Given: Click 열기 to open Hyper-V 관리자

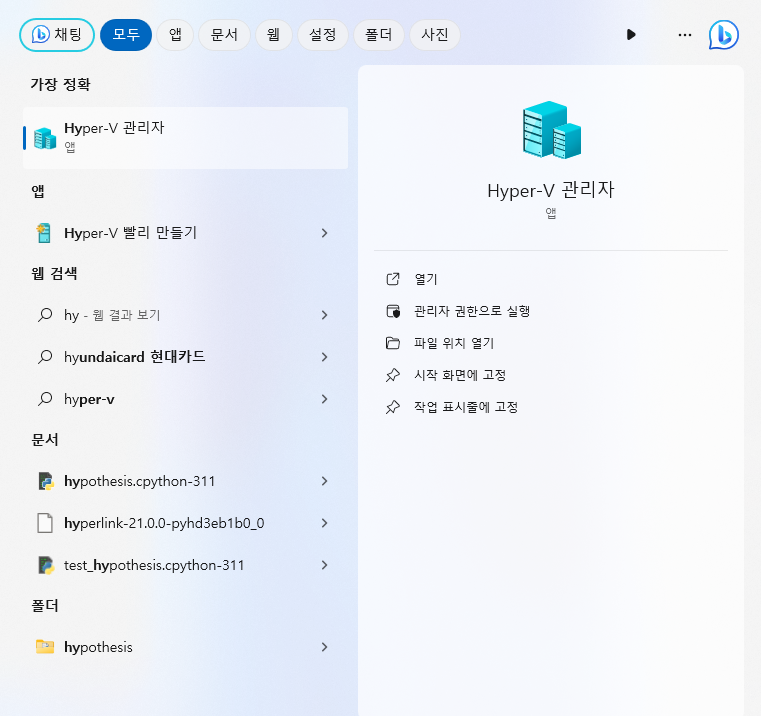Looking at the screenshot, I should pyautogui.click(x=426, y=279).
